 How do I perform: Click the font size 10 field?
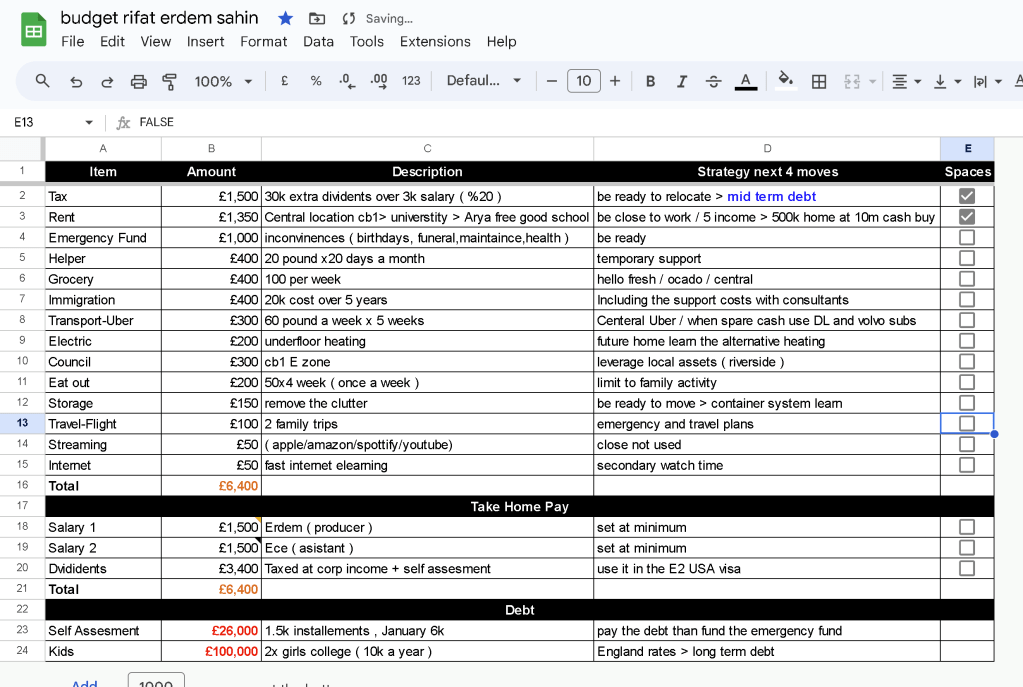(x=583, y=81)
